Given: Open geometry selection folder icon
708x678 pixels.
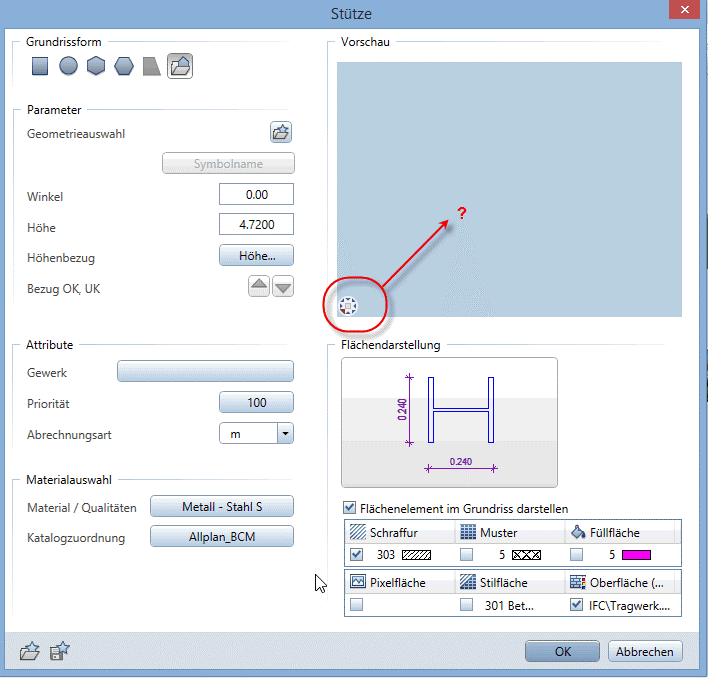Looking at the screenshot, I should tap(280, 132).
